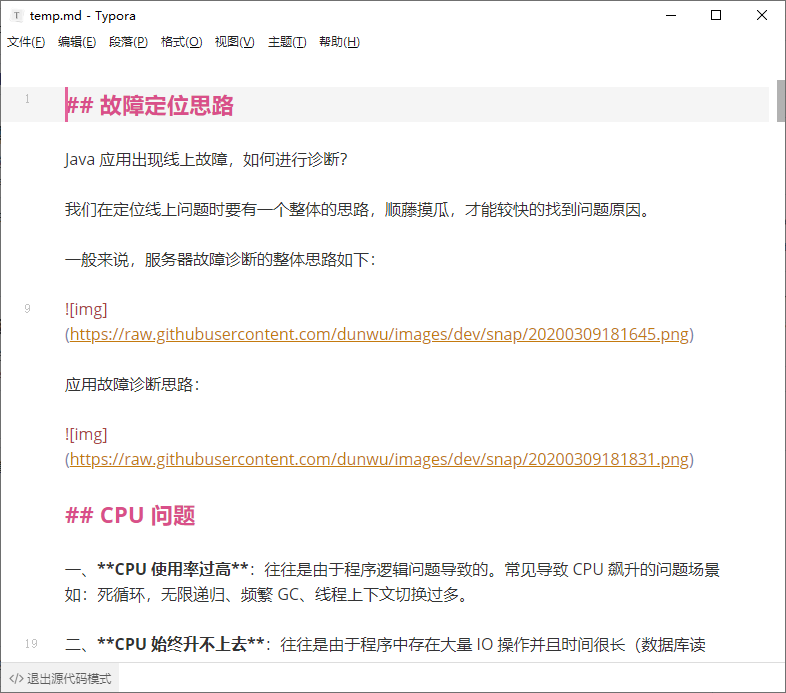The width and height of the screenshot is (786, 693).
Task: Open the 编辑(E) menu
Action: tap(77, 42)
